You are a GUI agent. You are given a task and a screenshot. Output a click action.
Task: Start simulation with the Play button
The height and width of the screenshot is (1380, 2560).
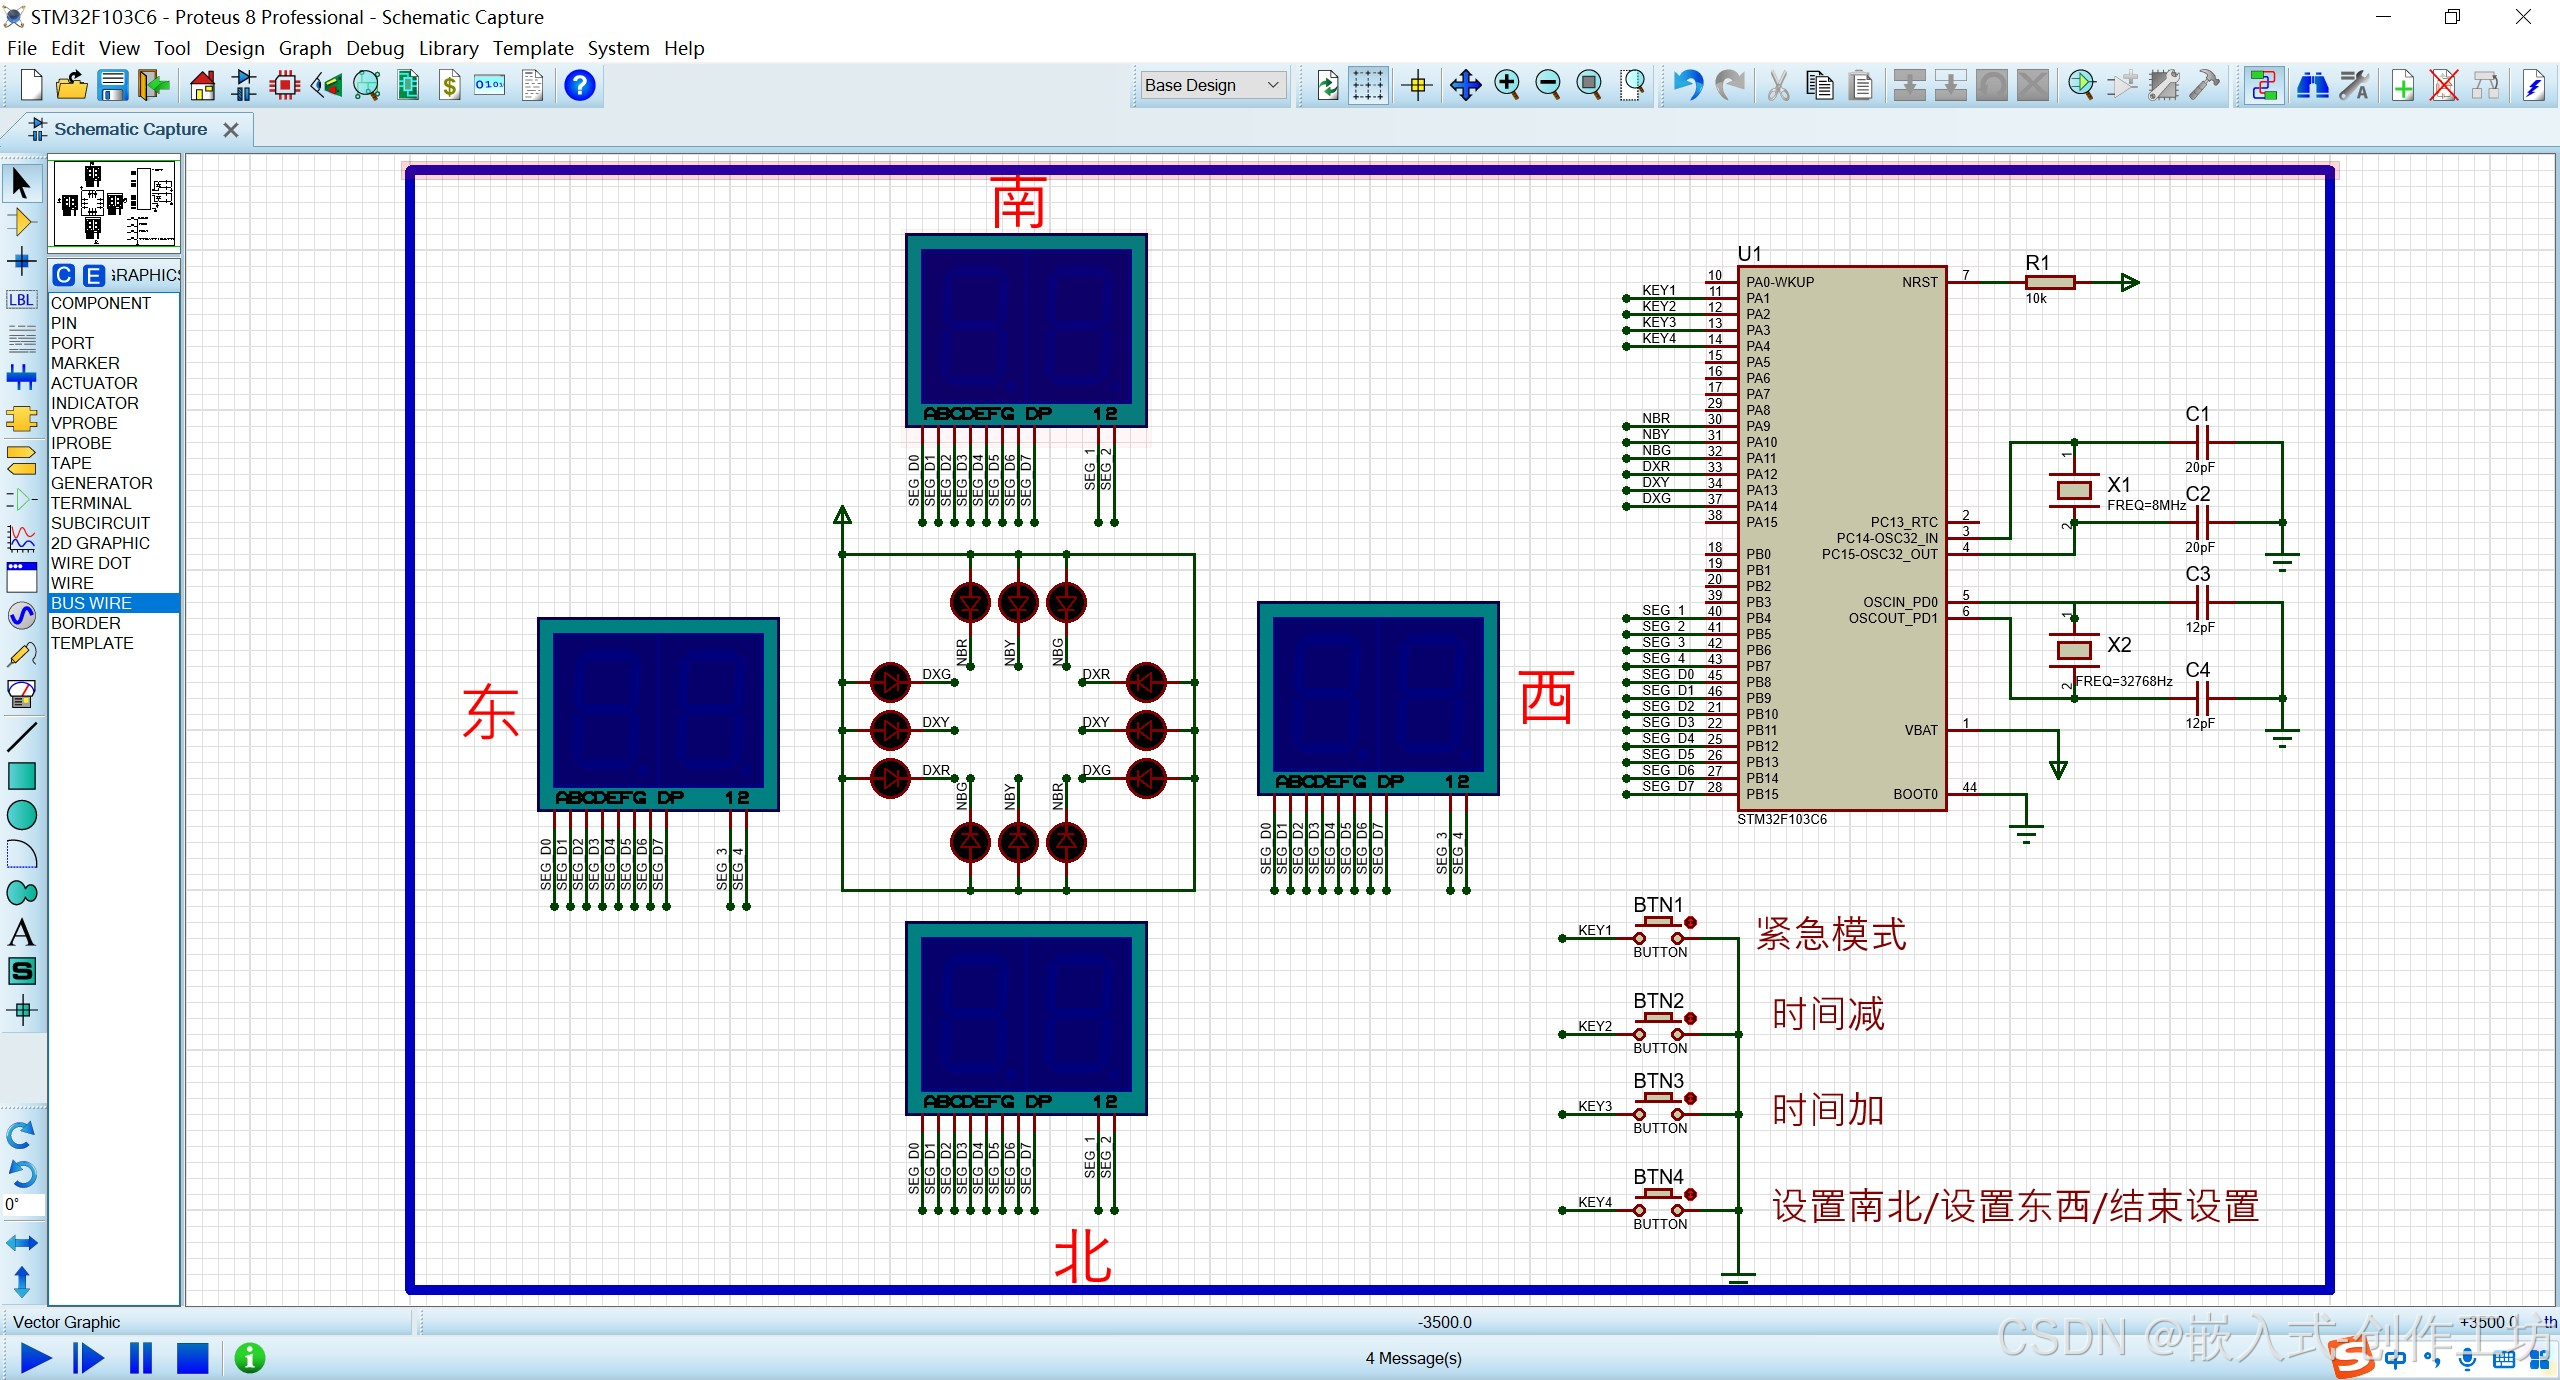coord(35,1358)
